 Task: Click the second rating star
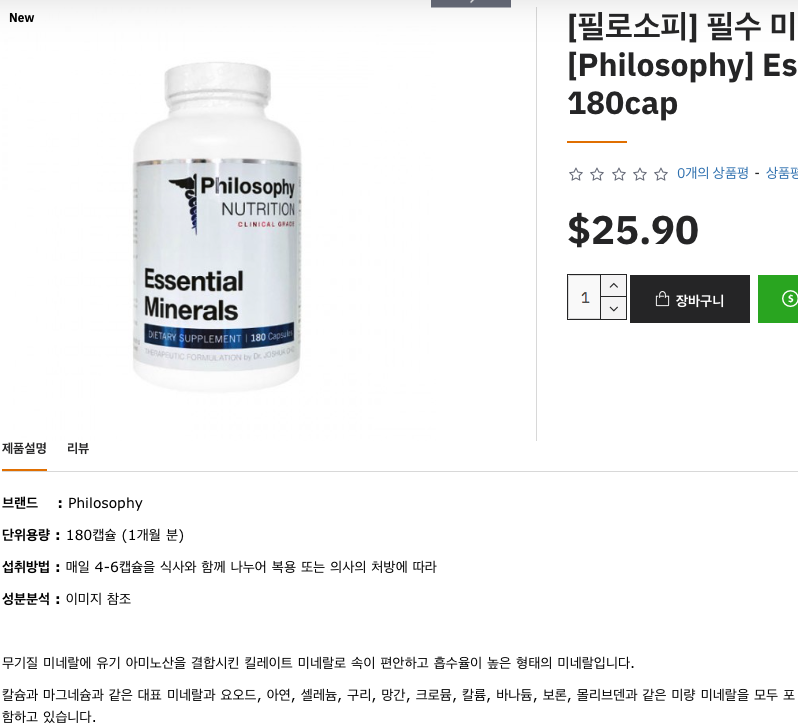(597, 175)
